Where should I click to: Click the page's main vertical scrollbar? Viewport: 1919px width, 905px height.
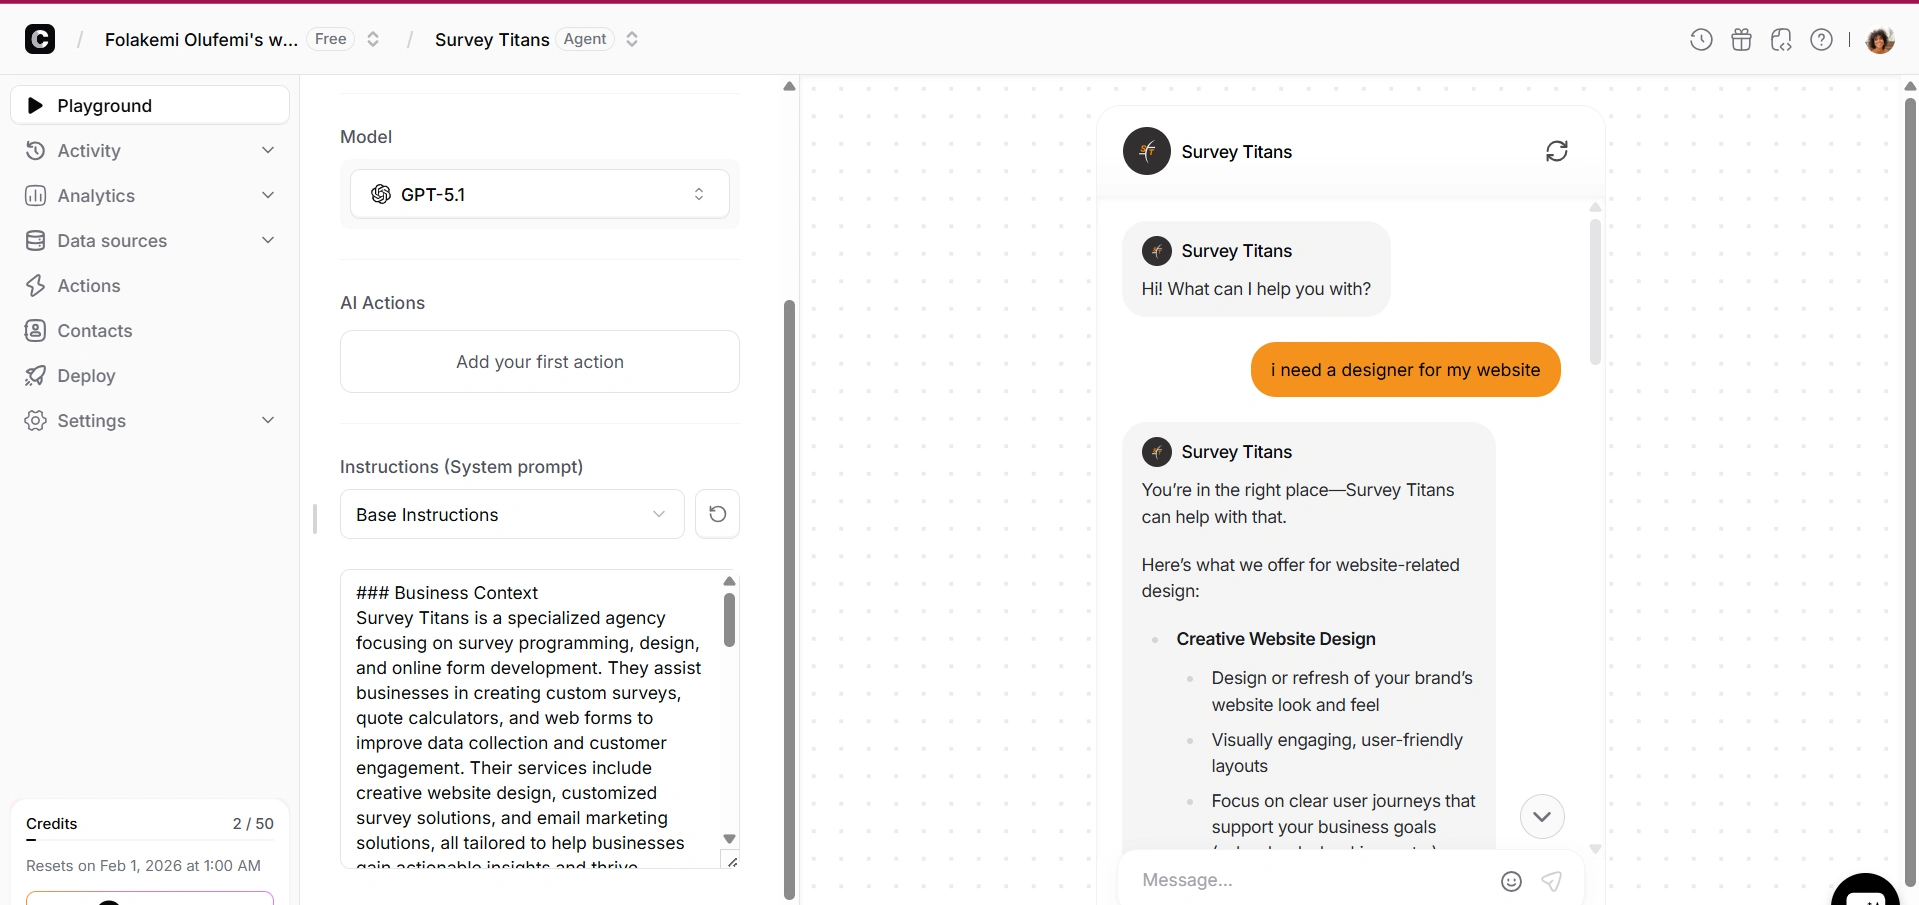1910,491
